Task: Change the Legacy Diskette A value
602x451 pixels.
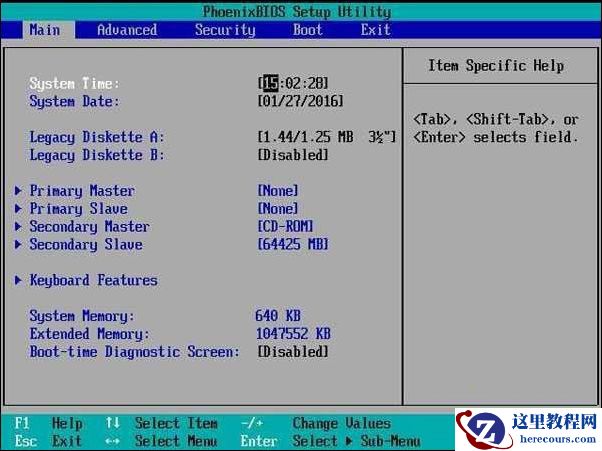Action: tap(326, 137)
